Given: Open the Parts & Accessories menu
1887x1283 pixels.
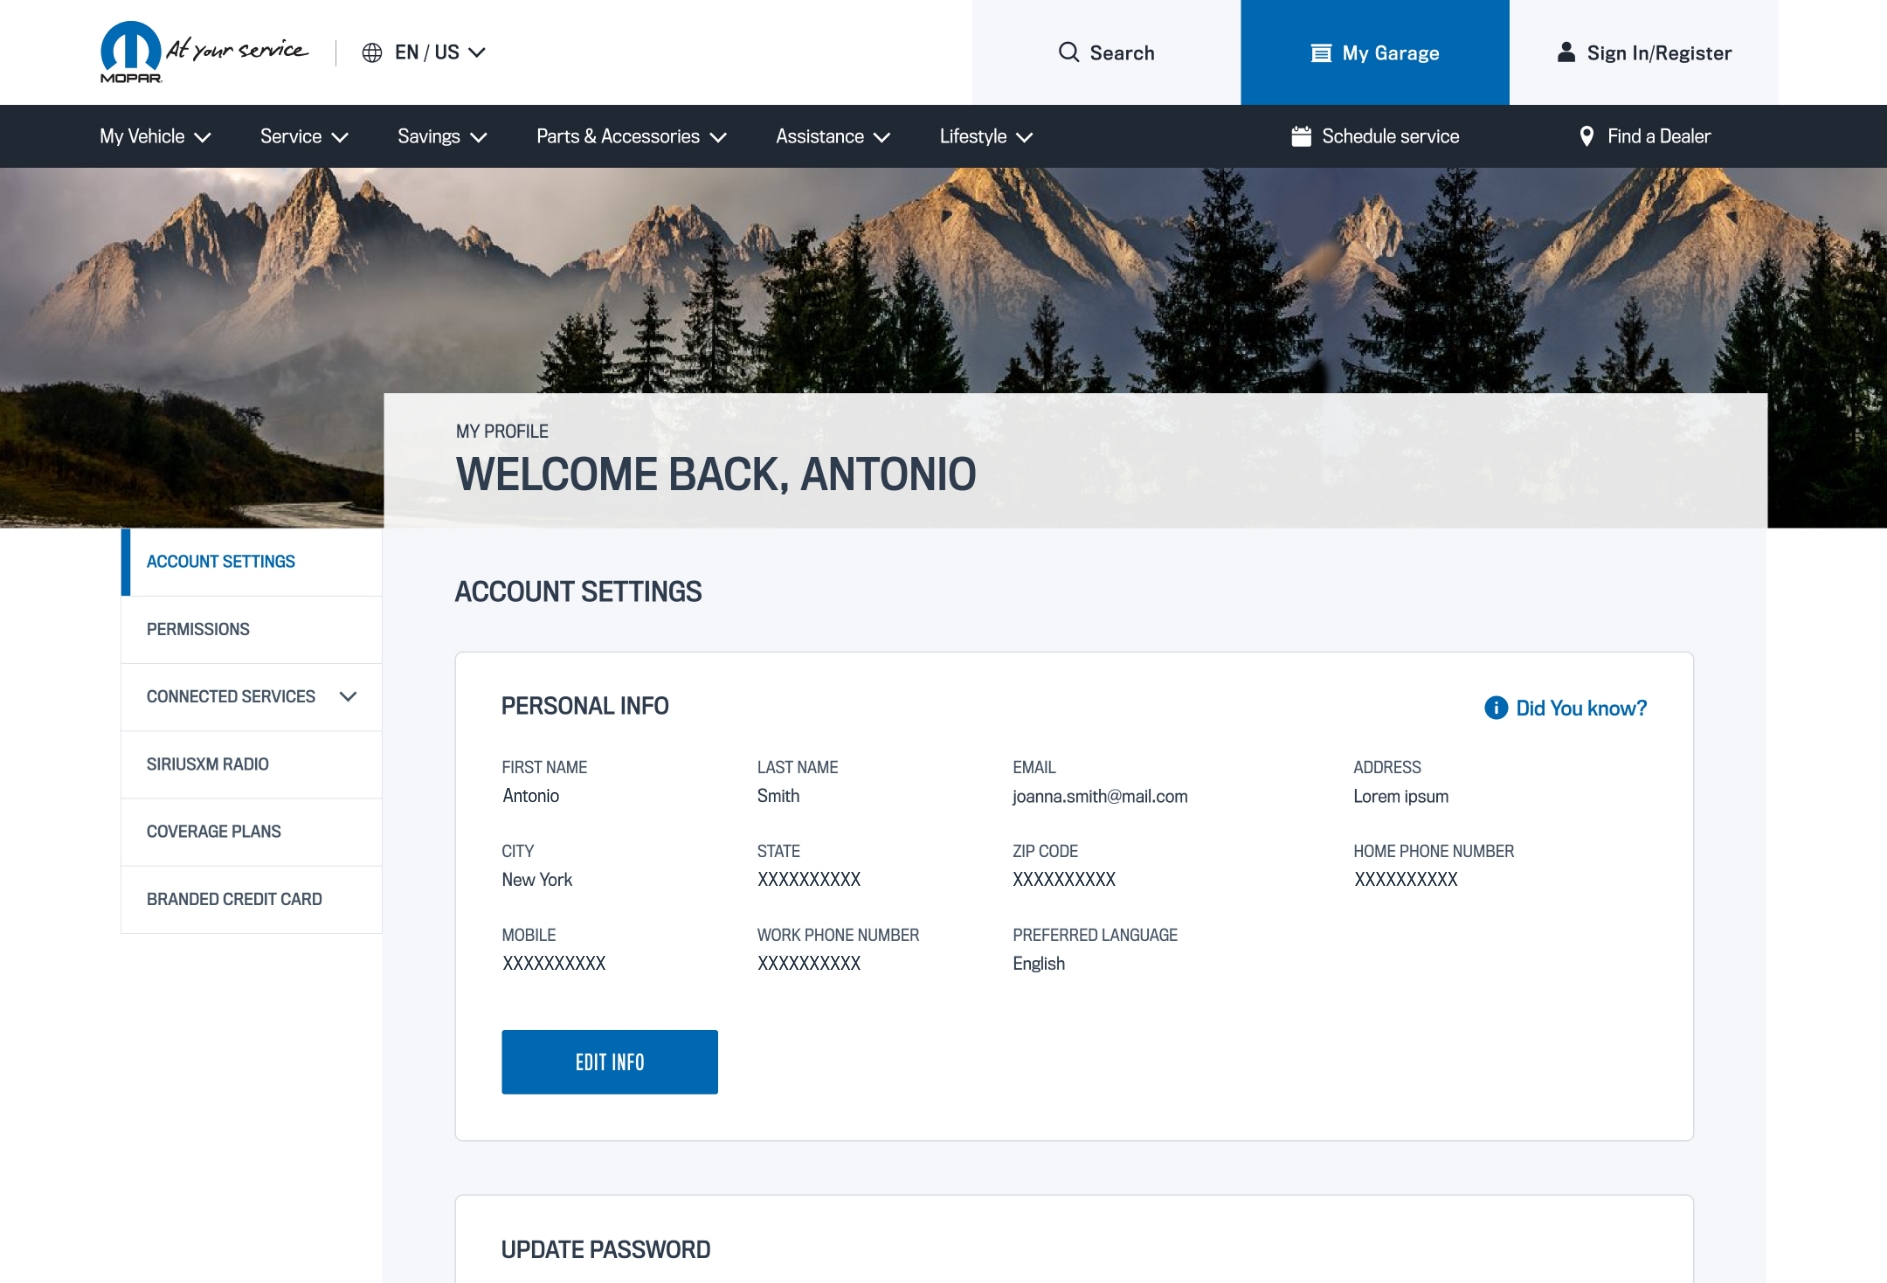Looking at the screenshot, I should click(631, 137).
